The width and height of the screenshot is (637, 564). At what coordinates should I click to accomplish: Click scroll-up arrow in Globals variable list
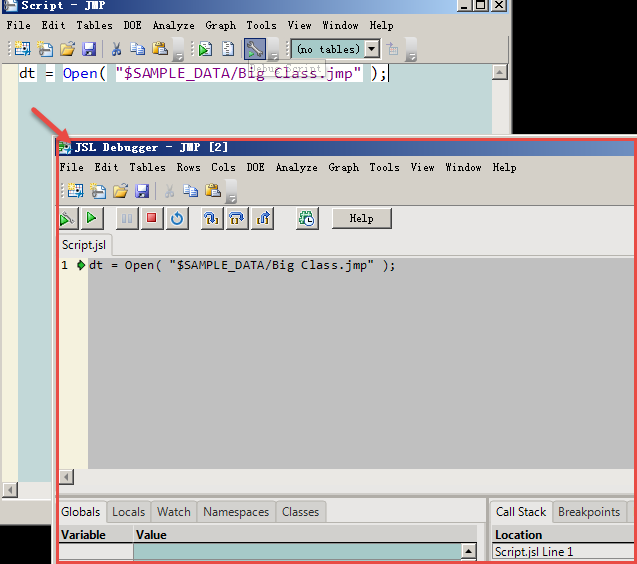[468, 551]
